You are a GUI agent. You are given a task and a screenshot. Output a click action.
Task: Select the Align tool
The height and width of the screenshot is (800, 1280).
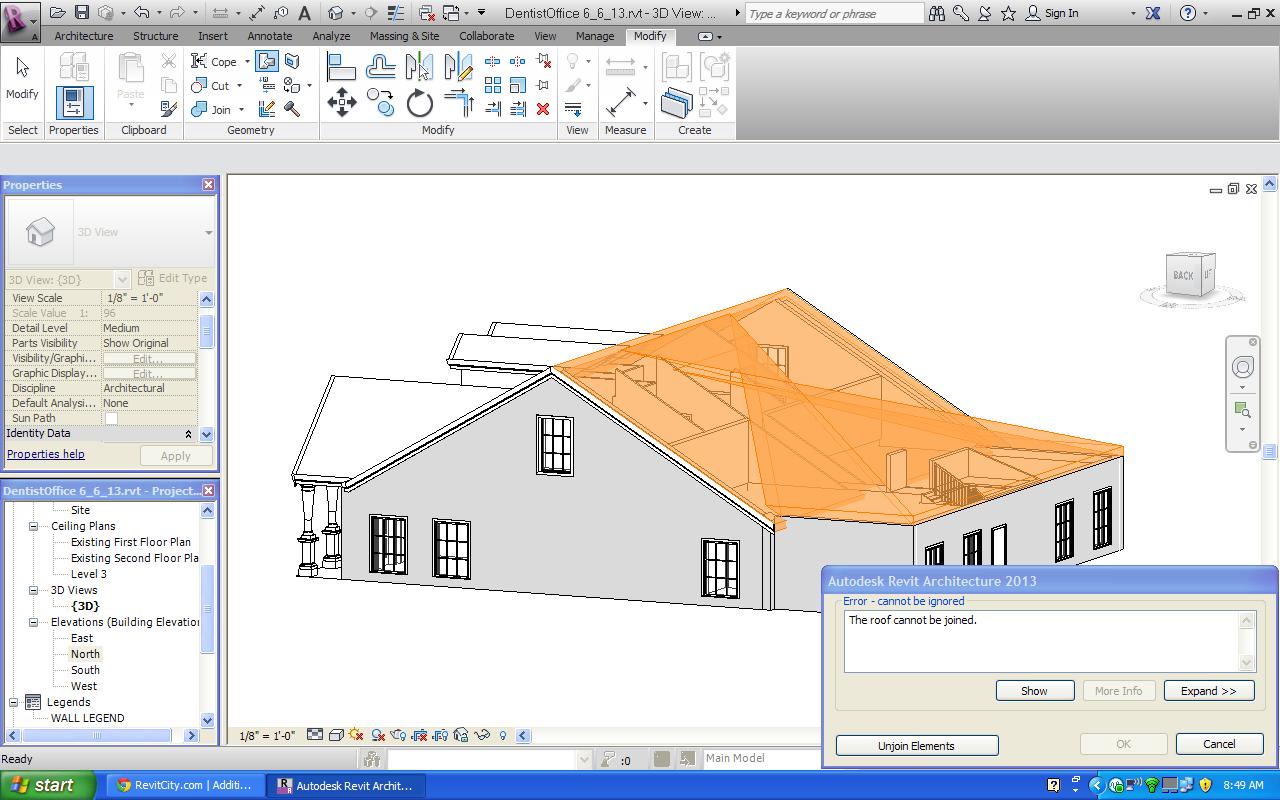[341, 67]
